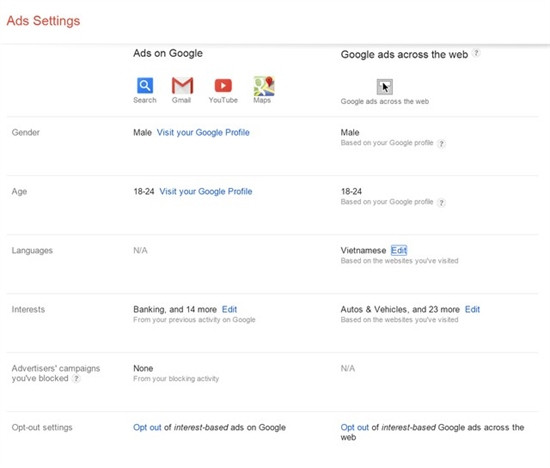Click the 'Search' label under magnifier icon
The height and width of the screenshot is (468, 550).
coord(145,100)
